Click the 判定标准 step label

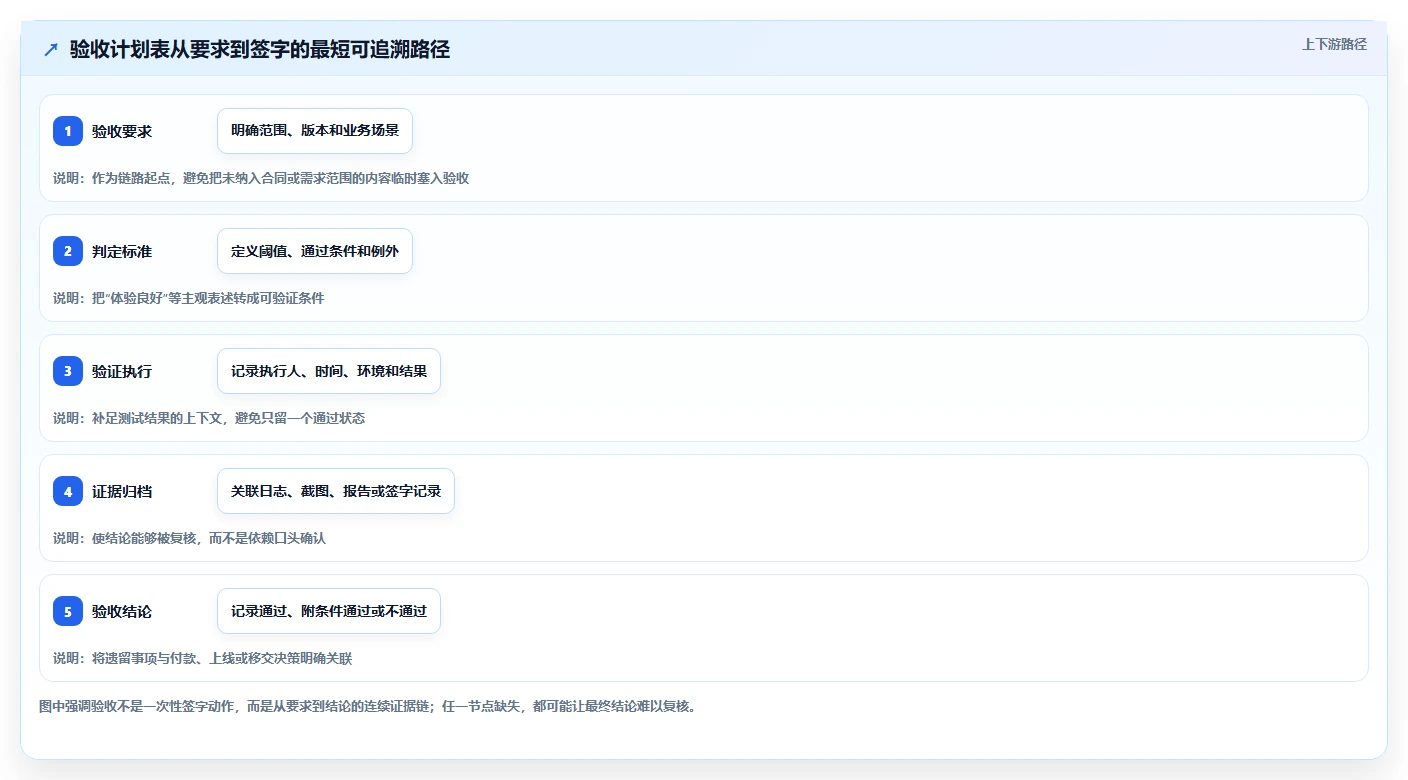[122, 251]
